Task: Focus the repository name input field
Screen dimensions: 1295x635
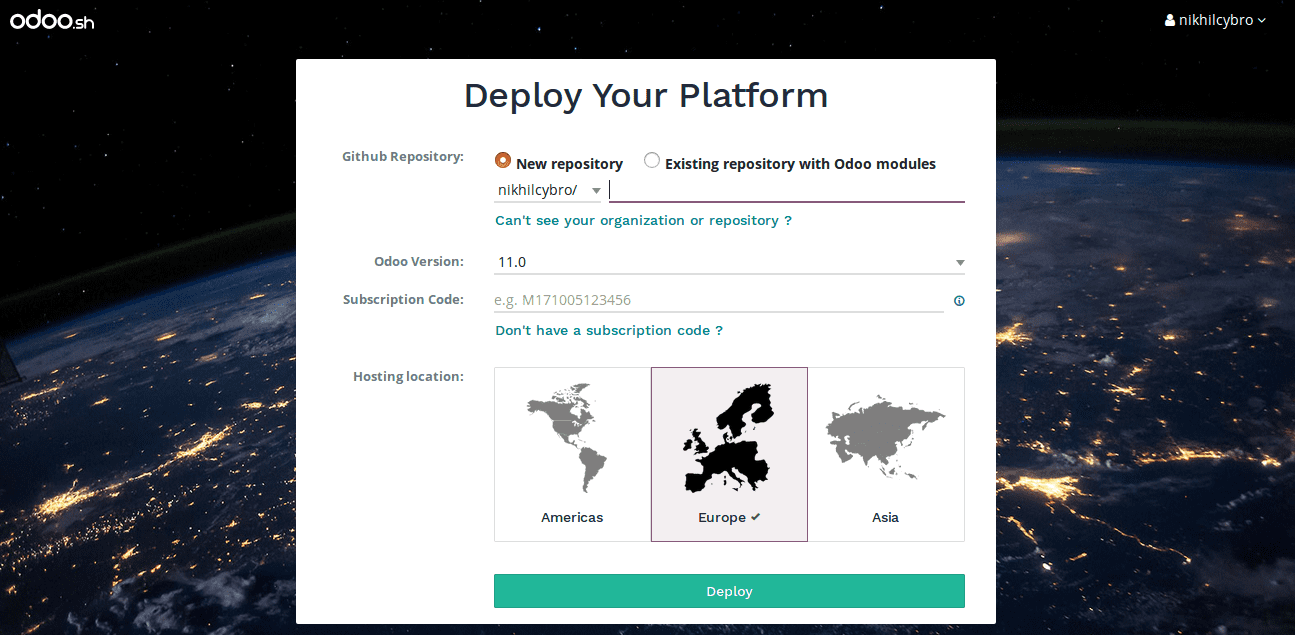Action: pyautogui.click(x=787, y=190)
